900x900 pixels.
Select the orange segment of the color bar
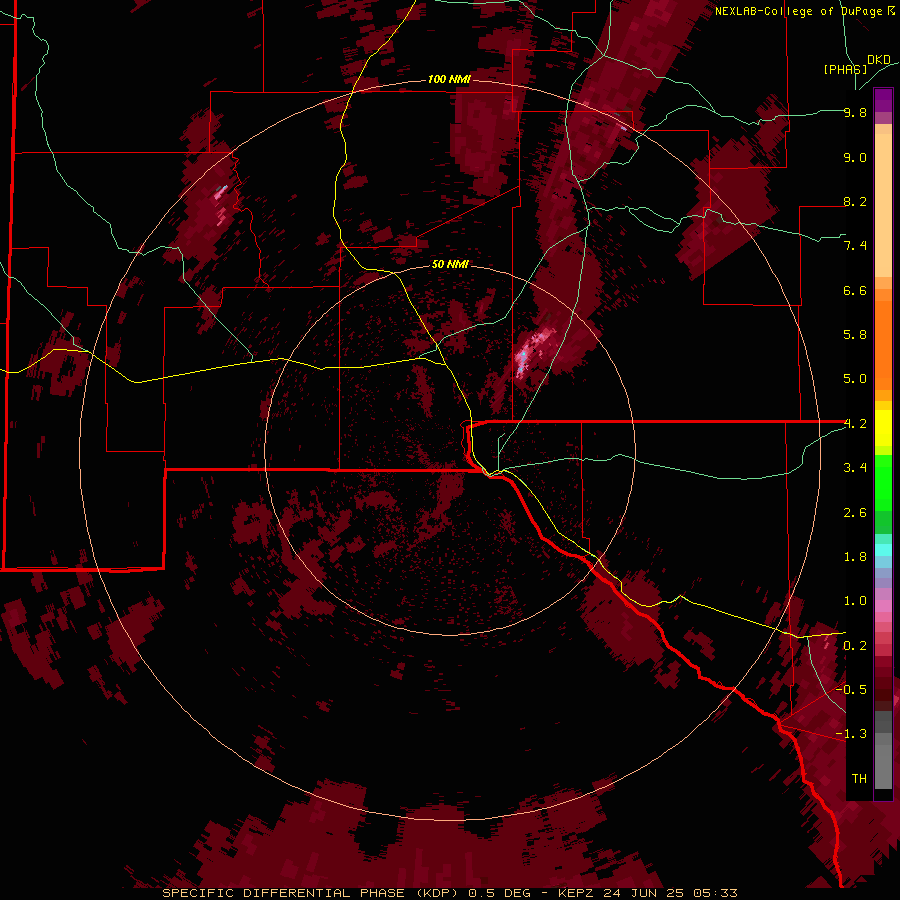pos(883,344)
